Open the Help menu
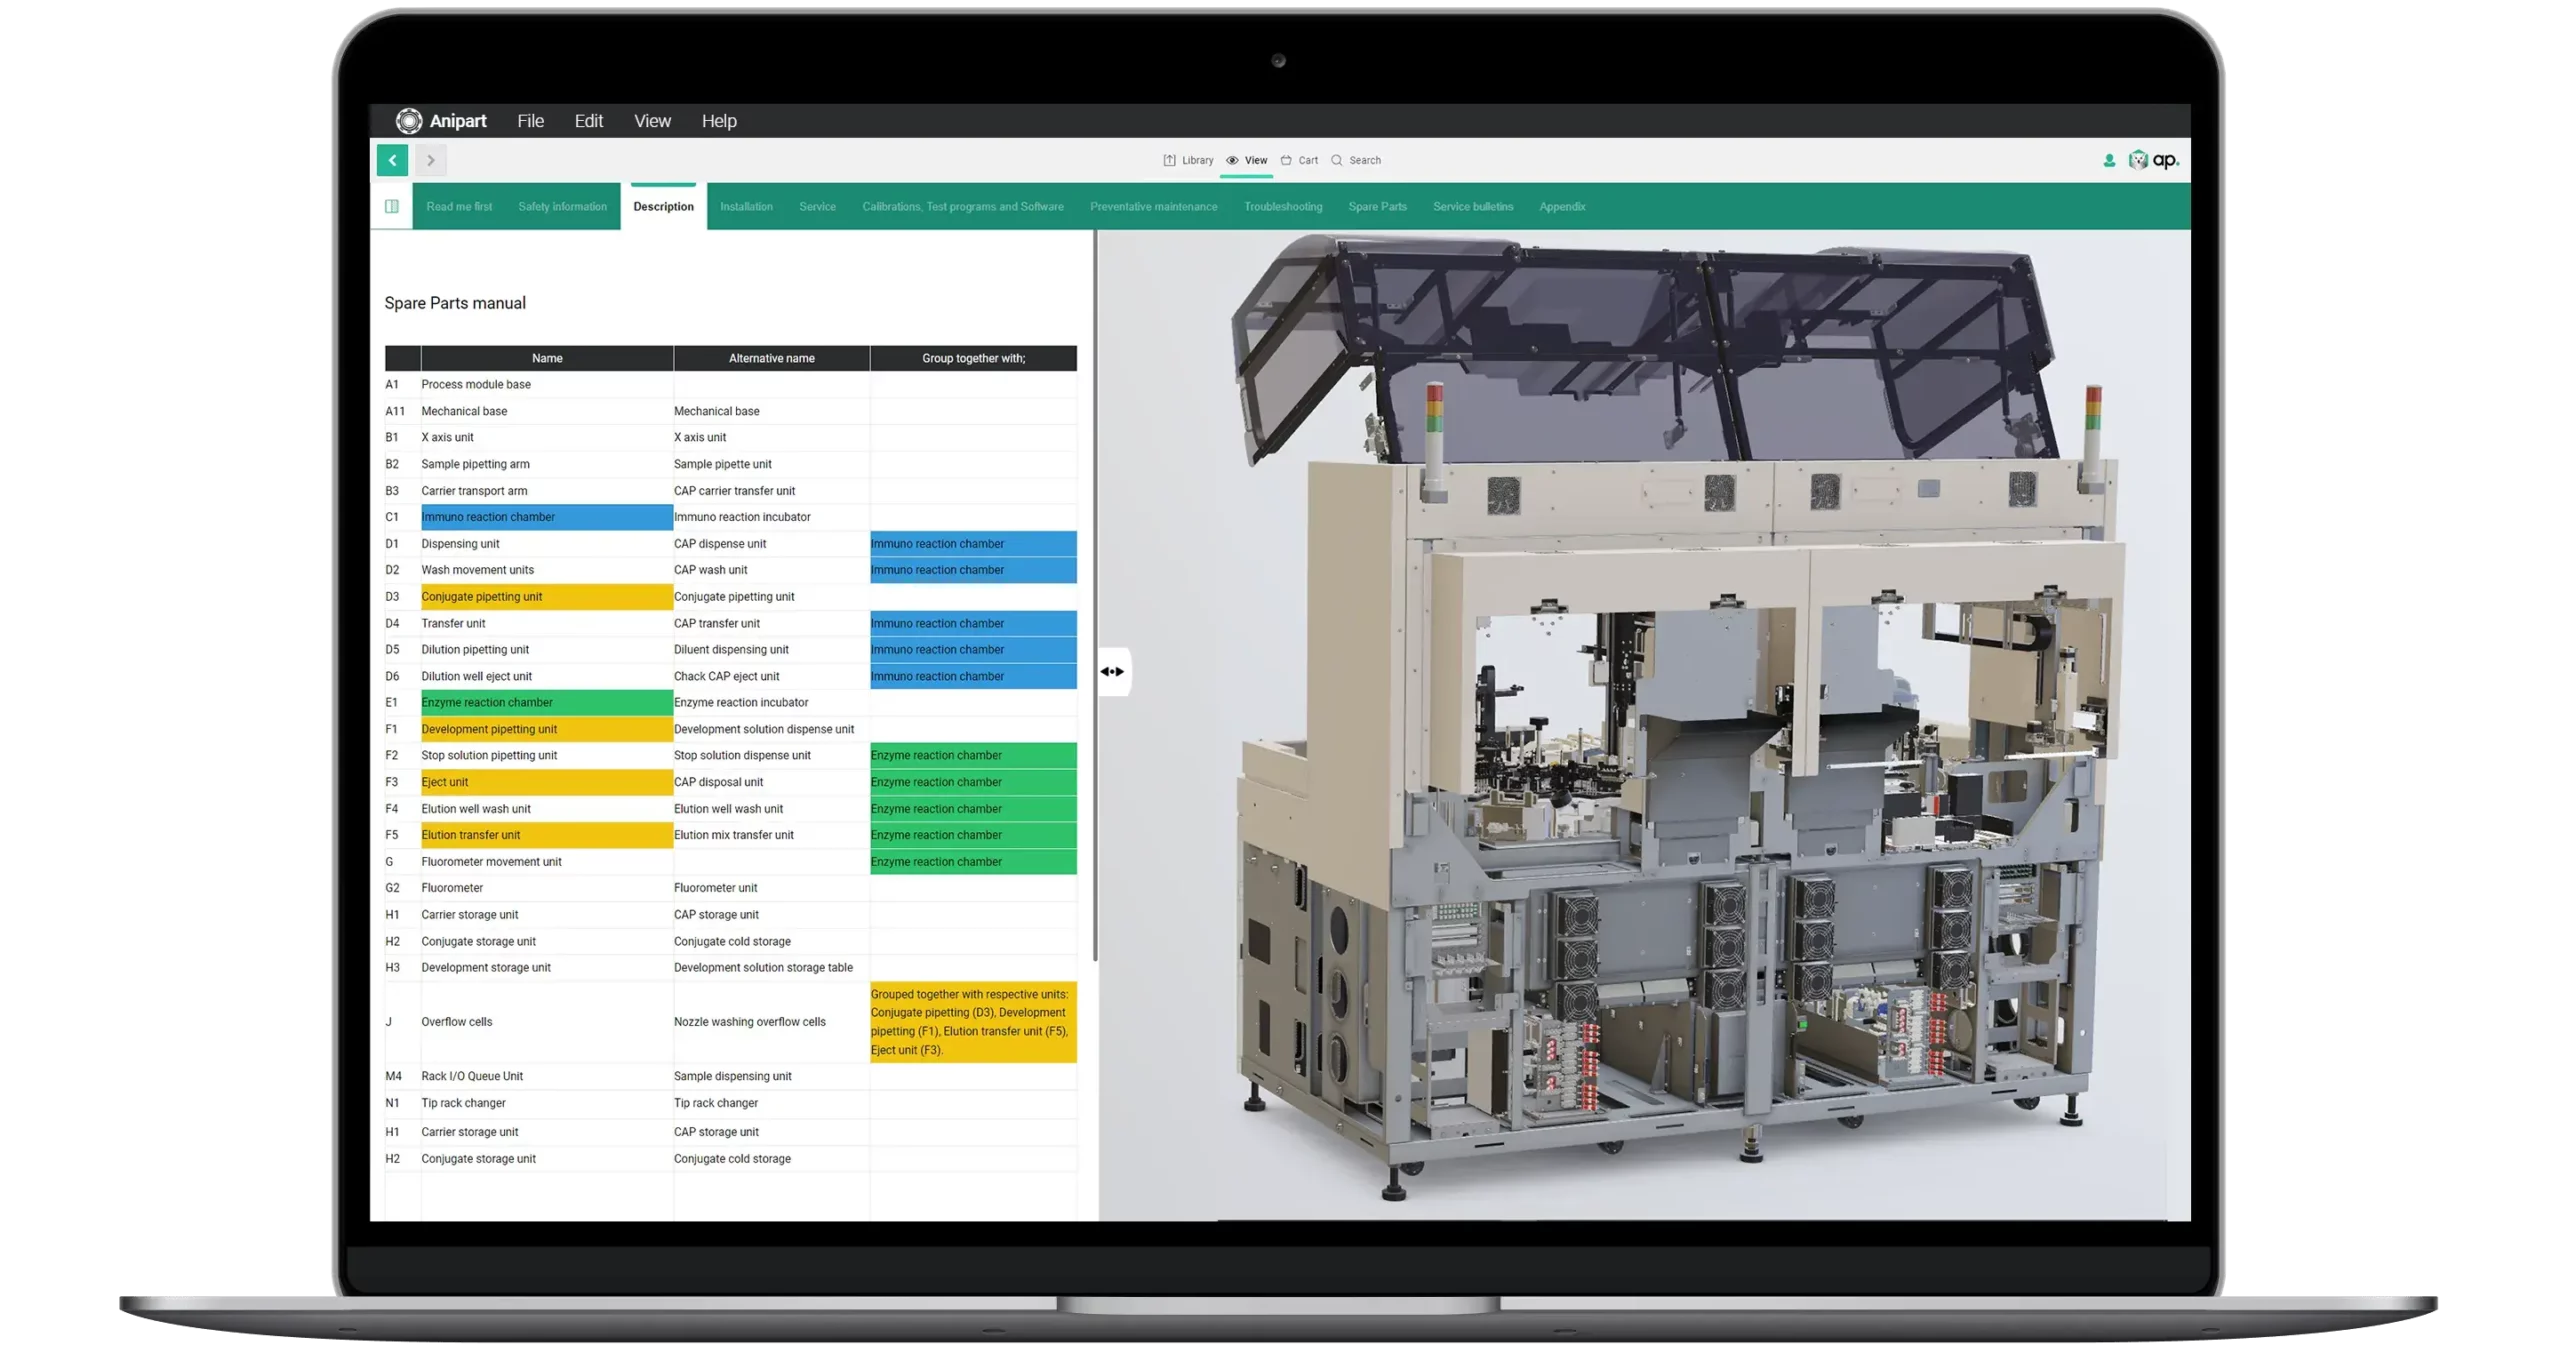 (718, 121)
